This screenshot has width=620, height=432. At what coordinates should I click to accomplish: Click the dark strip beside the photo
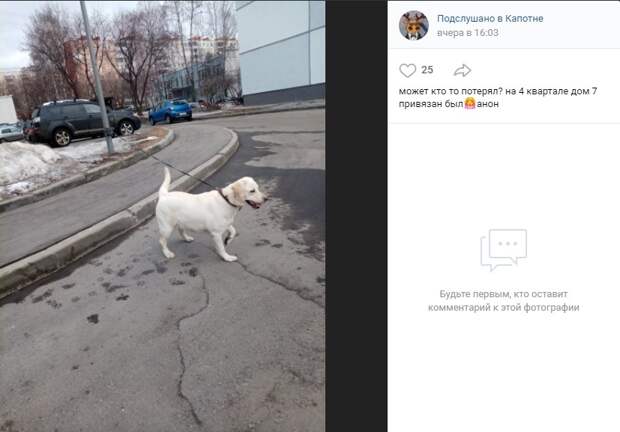pyautogui.click(x=356, y=216)
